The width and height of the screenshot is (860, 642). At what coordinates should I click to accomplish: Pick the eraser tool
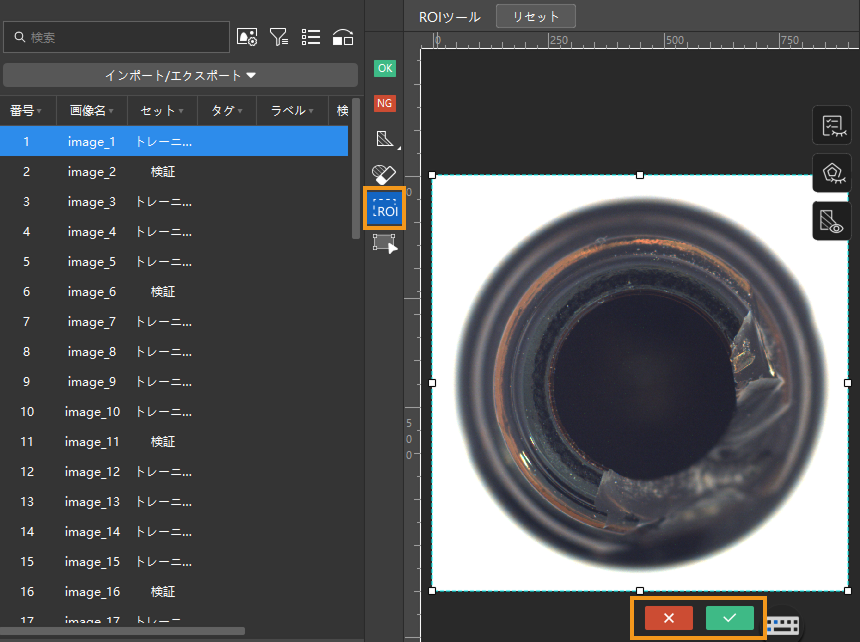click(x=384, y=174)
